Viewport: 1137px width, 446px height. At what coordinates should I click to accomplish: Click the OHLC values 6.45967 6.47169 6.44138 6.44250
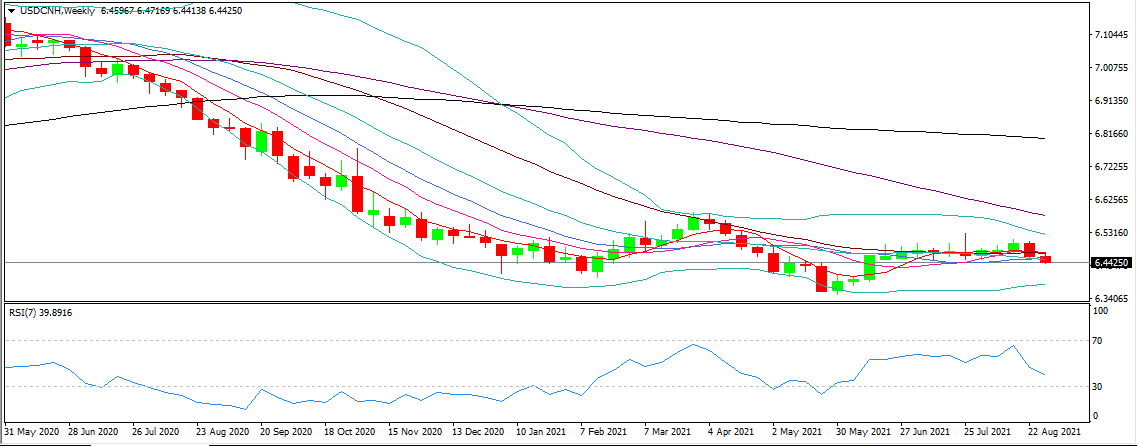click(x=171, y=11)
